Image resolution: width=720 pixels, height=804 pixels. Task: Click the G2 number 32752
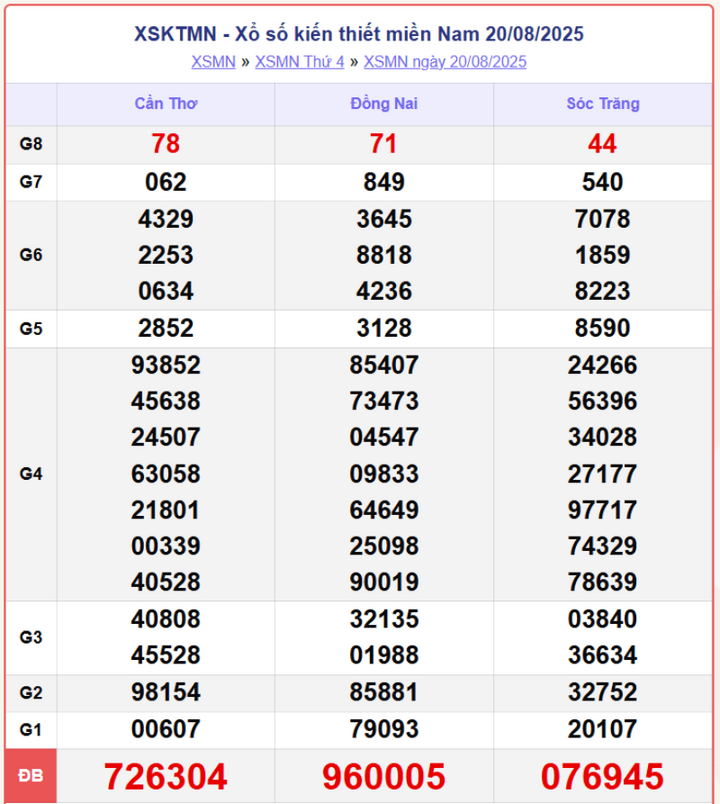(x=603, y=692)
